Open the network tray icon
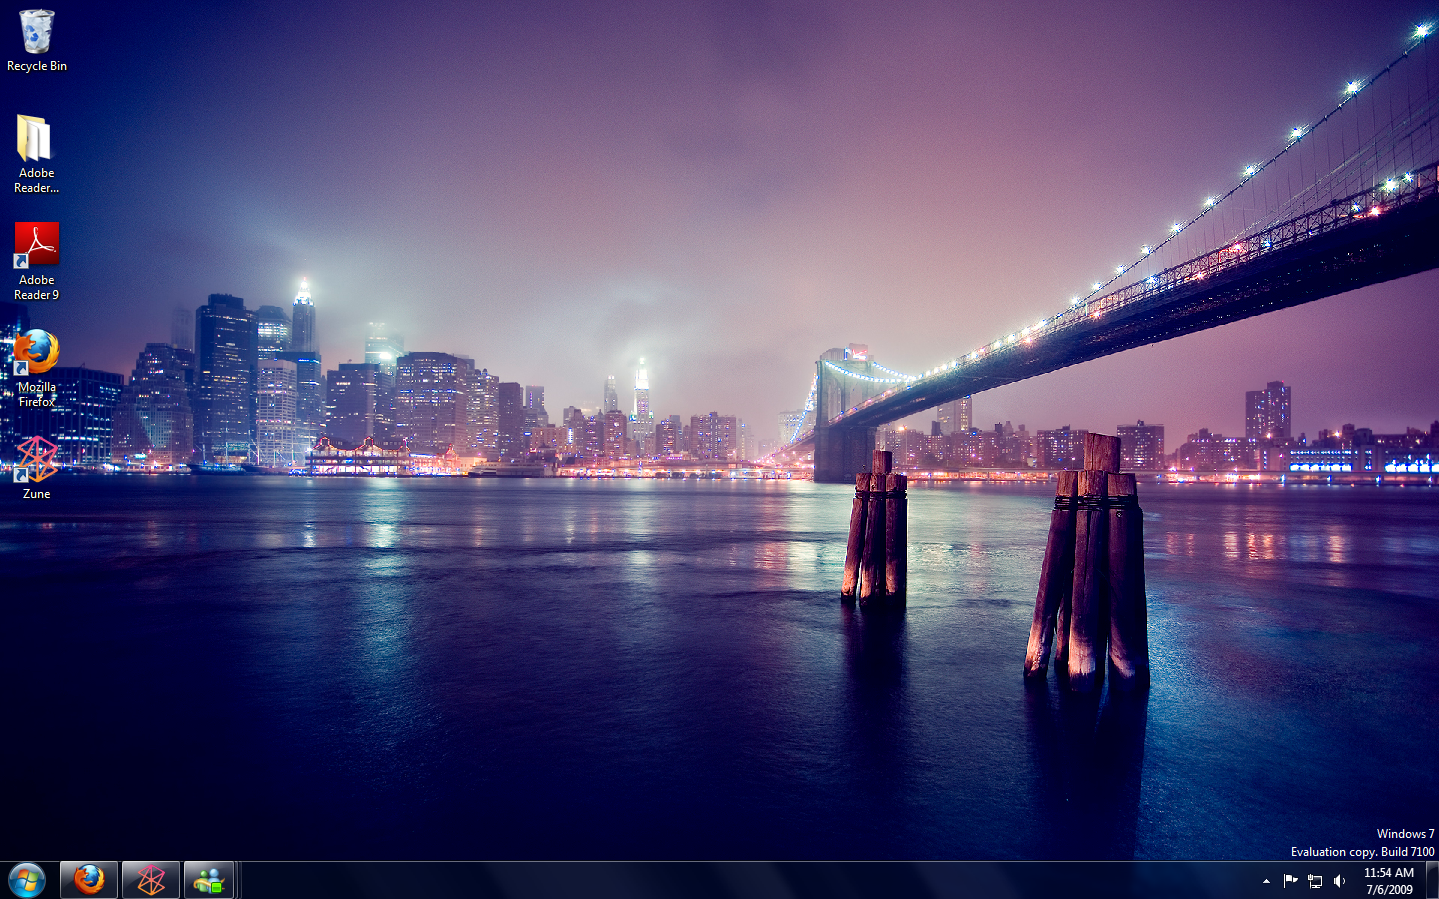The height and width of the screenshot is (899, 1439). pyautogui.click(x=1315, y=881)
